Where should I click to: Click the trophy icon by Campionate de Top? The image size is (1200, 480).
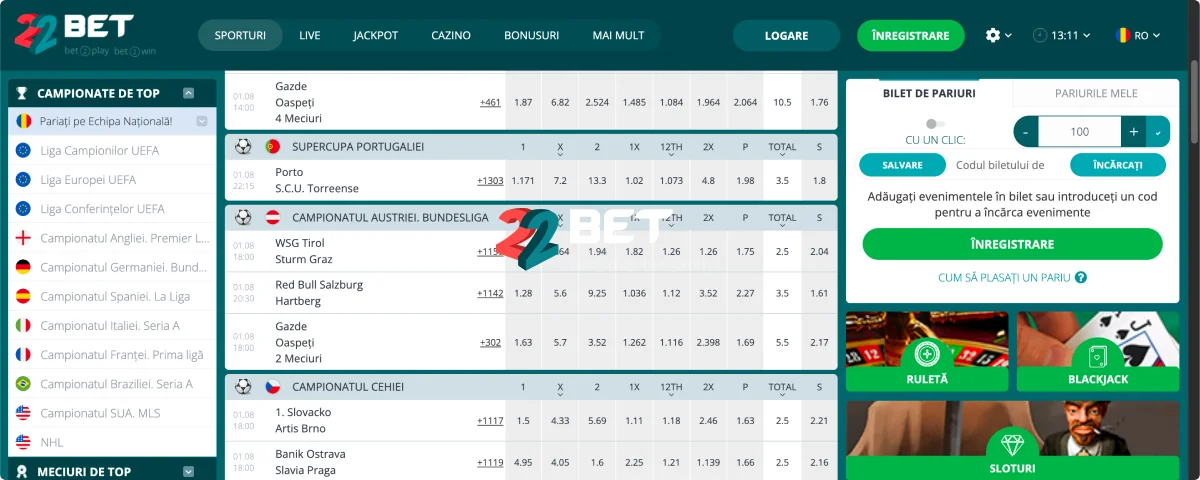coord(22,93)
